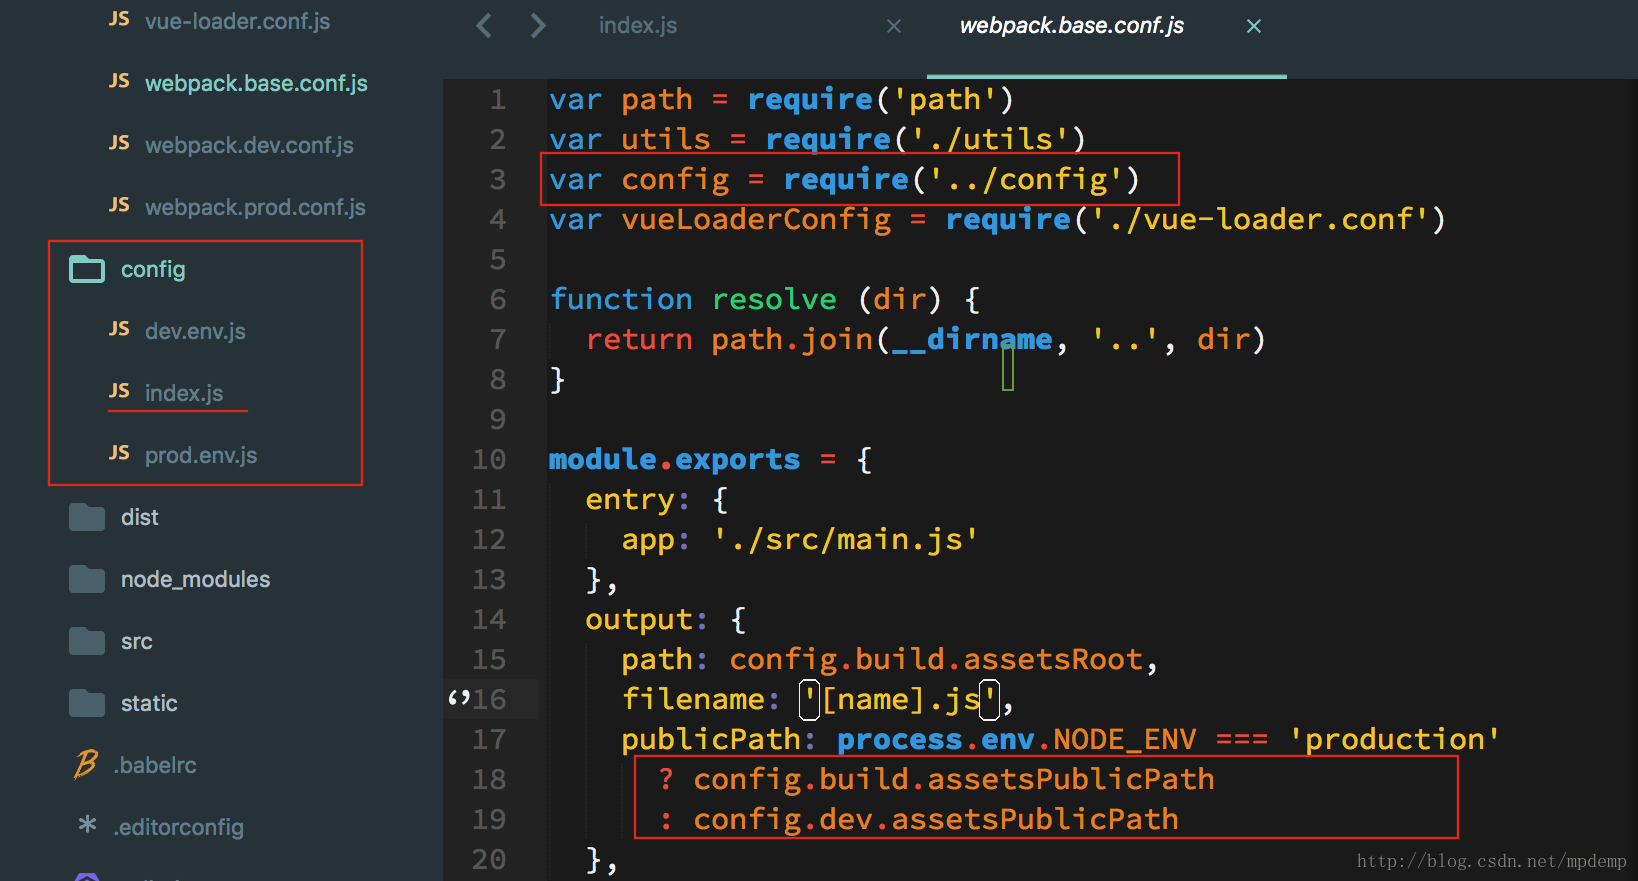Click line number 10 in gutter

tap(489, 460)
